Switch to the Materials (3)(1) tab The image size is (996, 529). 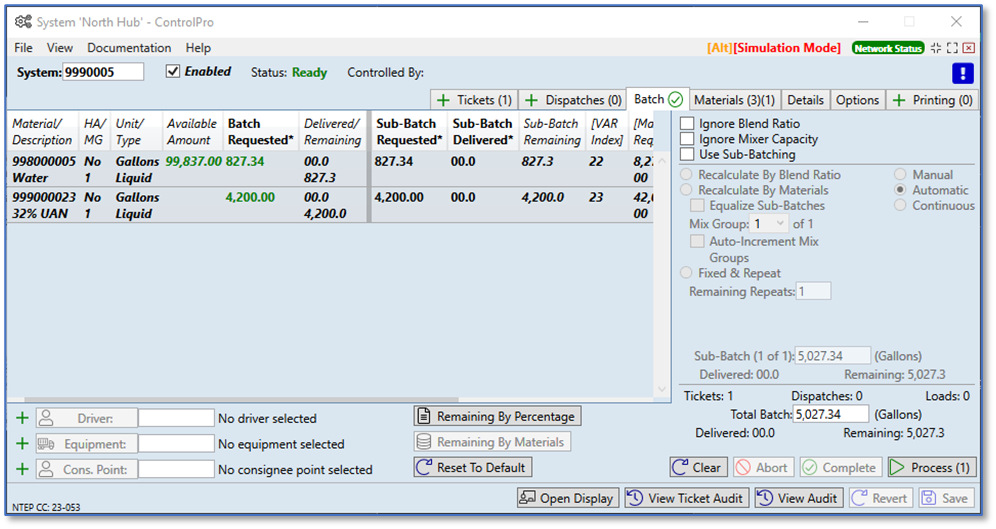(x=734, y=100)
